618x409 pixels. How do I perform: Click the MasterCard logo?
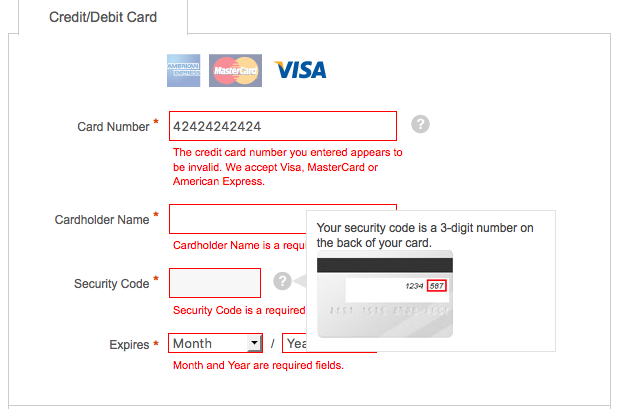[236, 70]
